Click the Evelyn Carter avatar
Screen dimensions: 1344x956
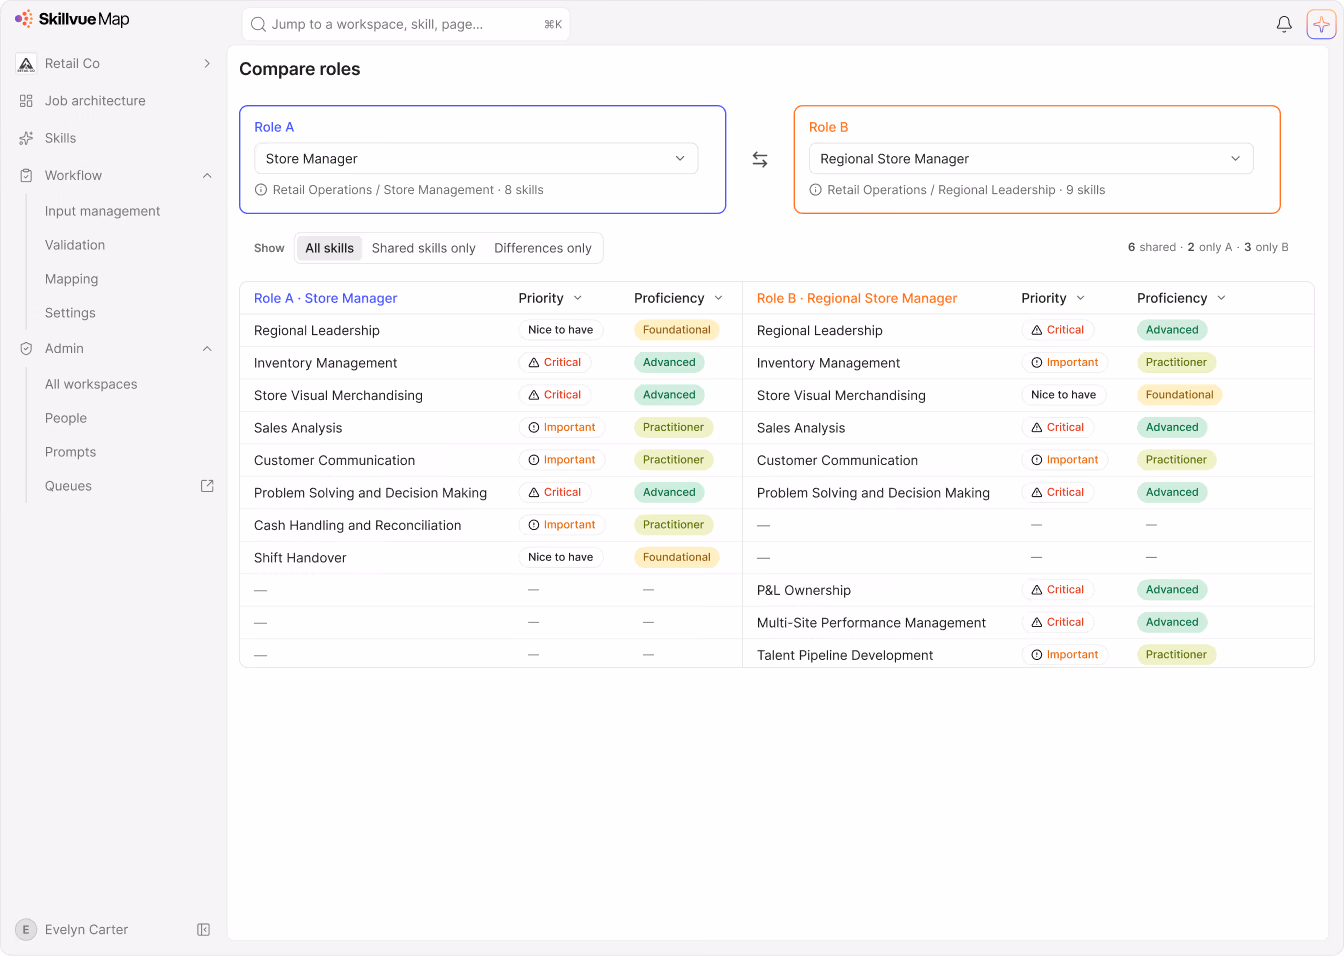point(26,930)
